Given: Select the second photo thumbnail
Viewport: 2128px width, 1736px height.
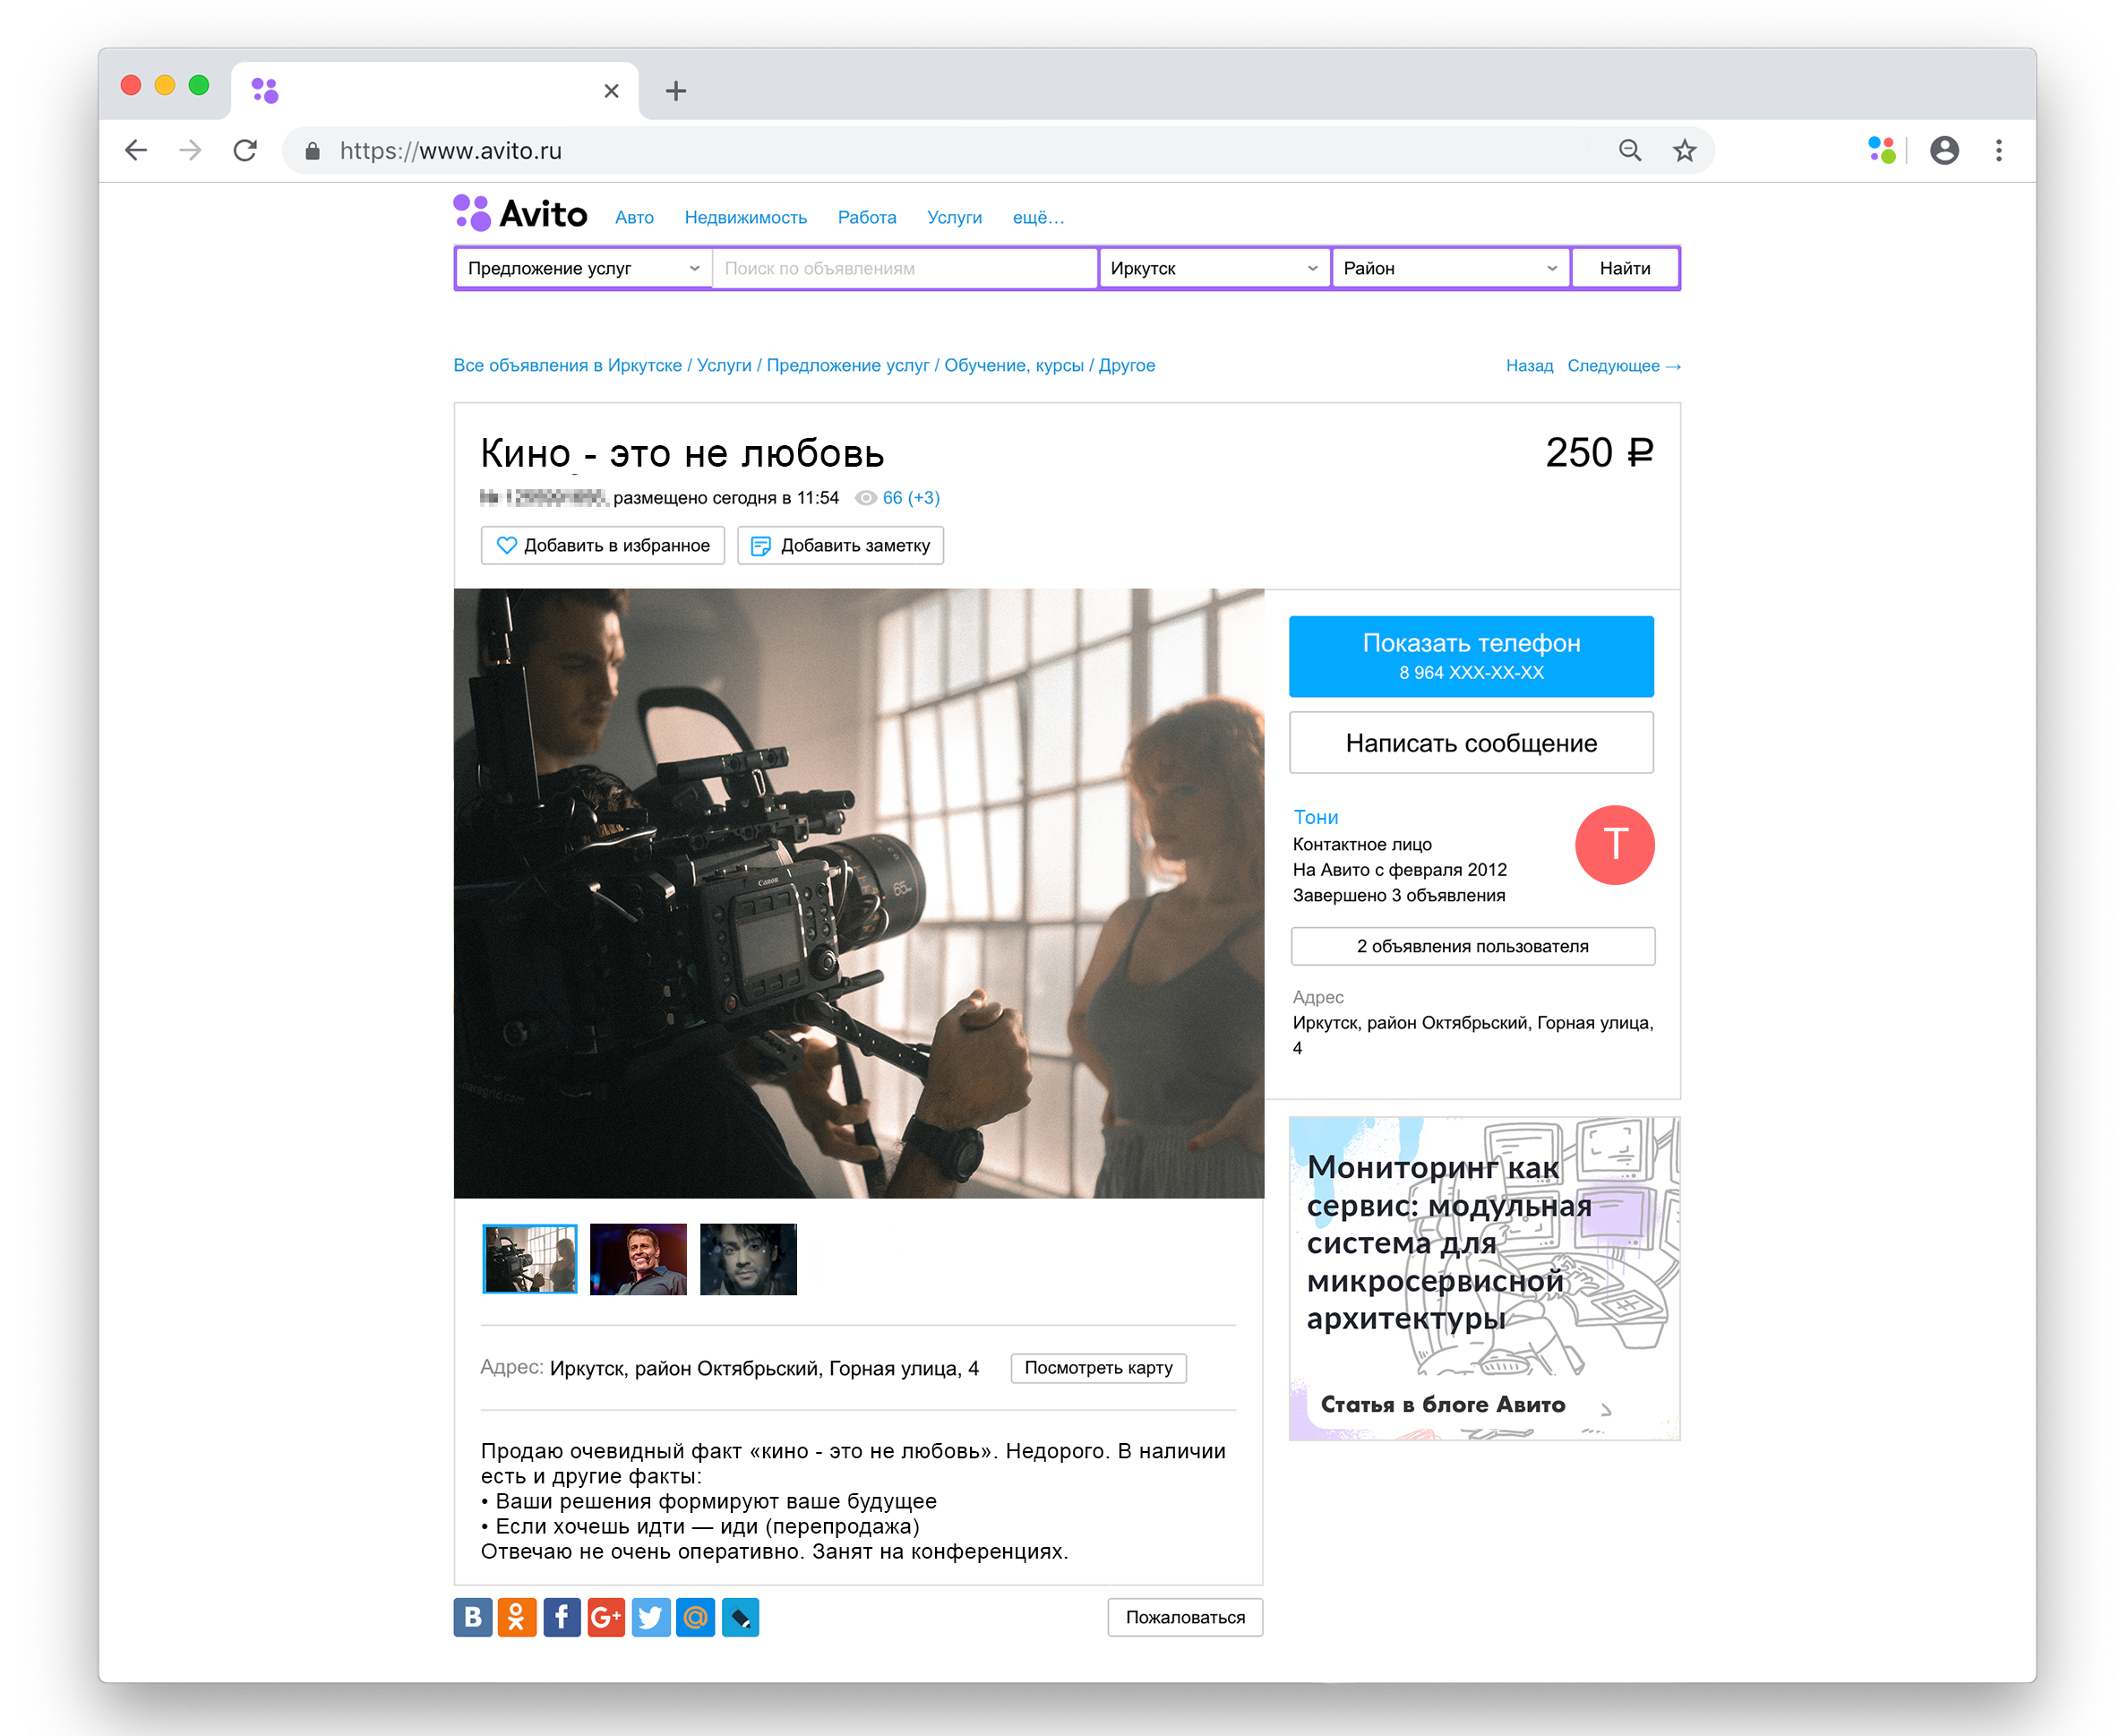Looking at the screenshot, I should 638,1259.
